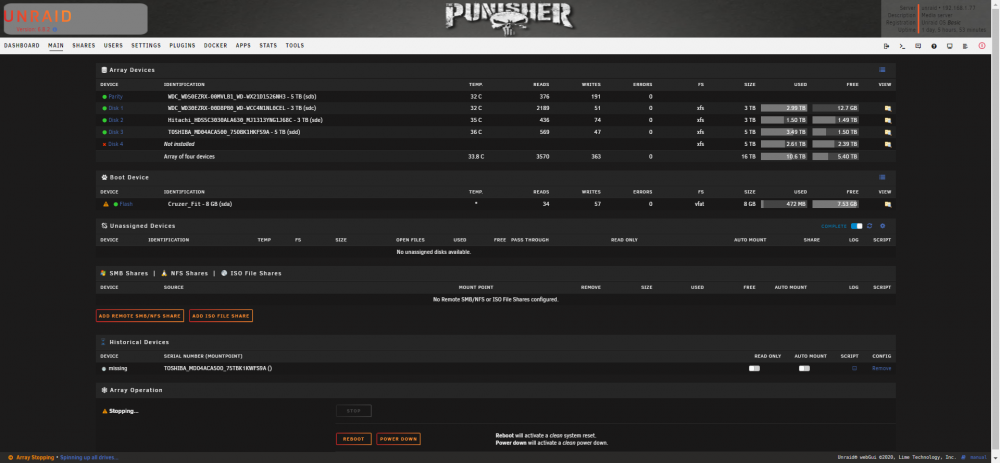Toggle Read Only switch for missing TOSHIBA

754,369
